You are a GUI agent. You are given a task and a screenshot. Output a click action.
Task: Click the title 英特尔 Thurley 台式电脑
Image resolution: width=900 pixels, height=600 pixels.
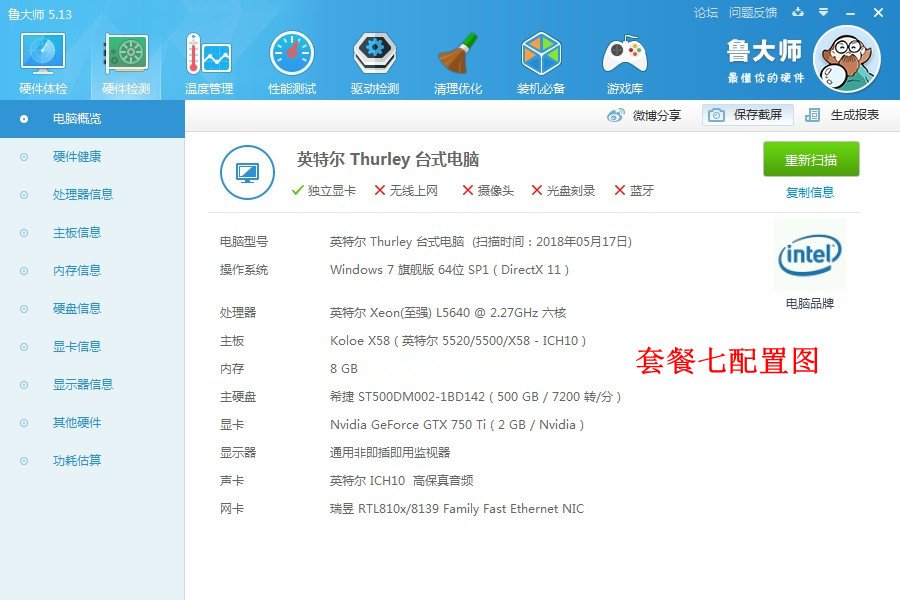tap(388, 159)
